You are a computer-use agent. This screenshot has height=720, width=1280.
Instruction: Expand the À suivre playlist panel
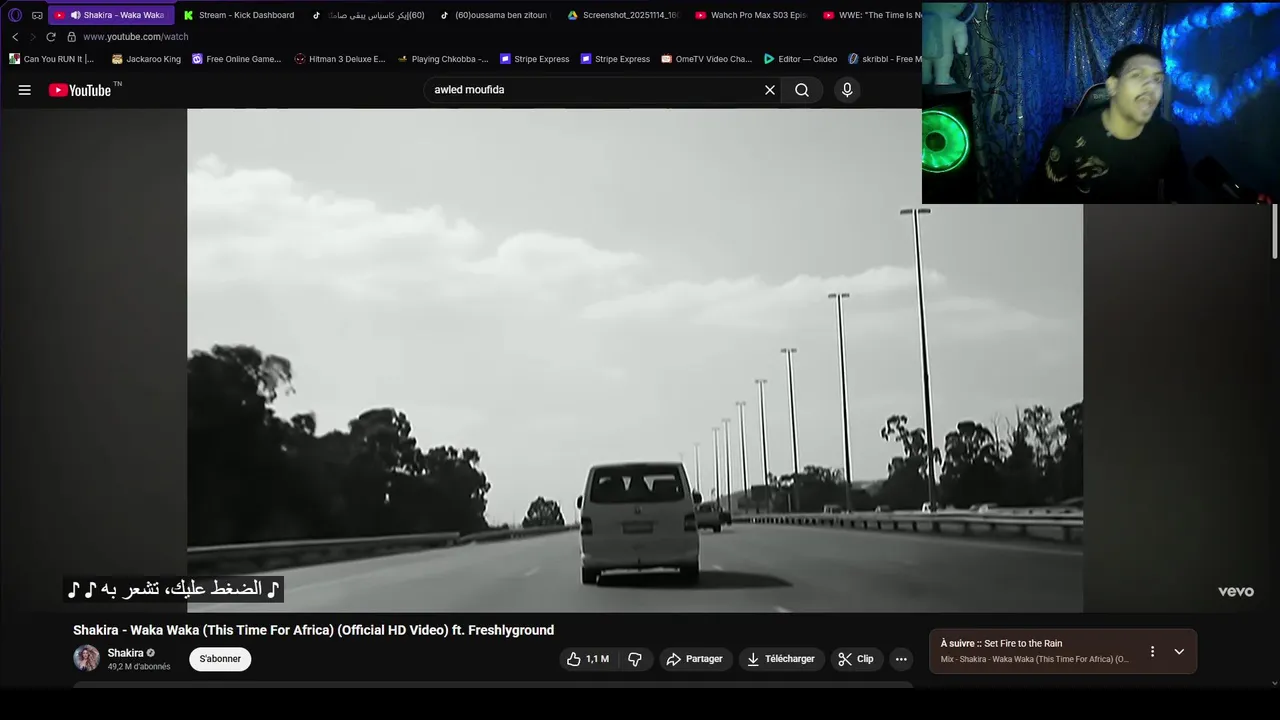pyautogui.click(x=1179, y=651)
